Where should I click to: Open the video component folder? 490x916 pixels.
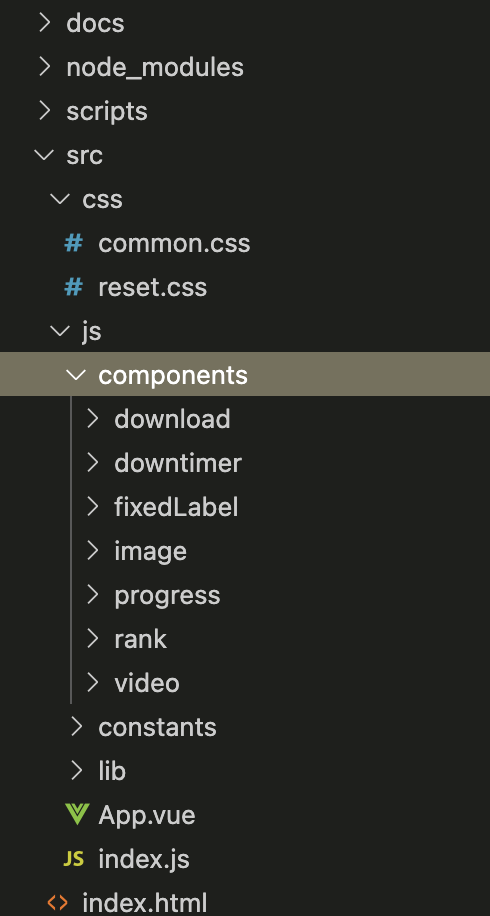[x=147, y=683]
